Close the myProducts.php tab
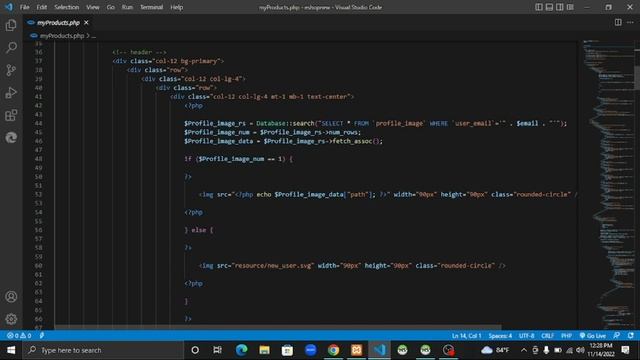This screenshot has width=640, height=360. [x=86, y=22]
